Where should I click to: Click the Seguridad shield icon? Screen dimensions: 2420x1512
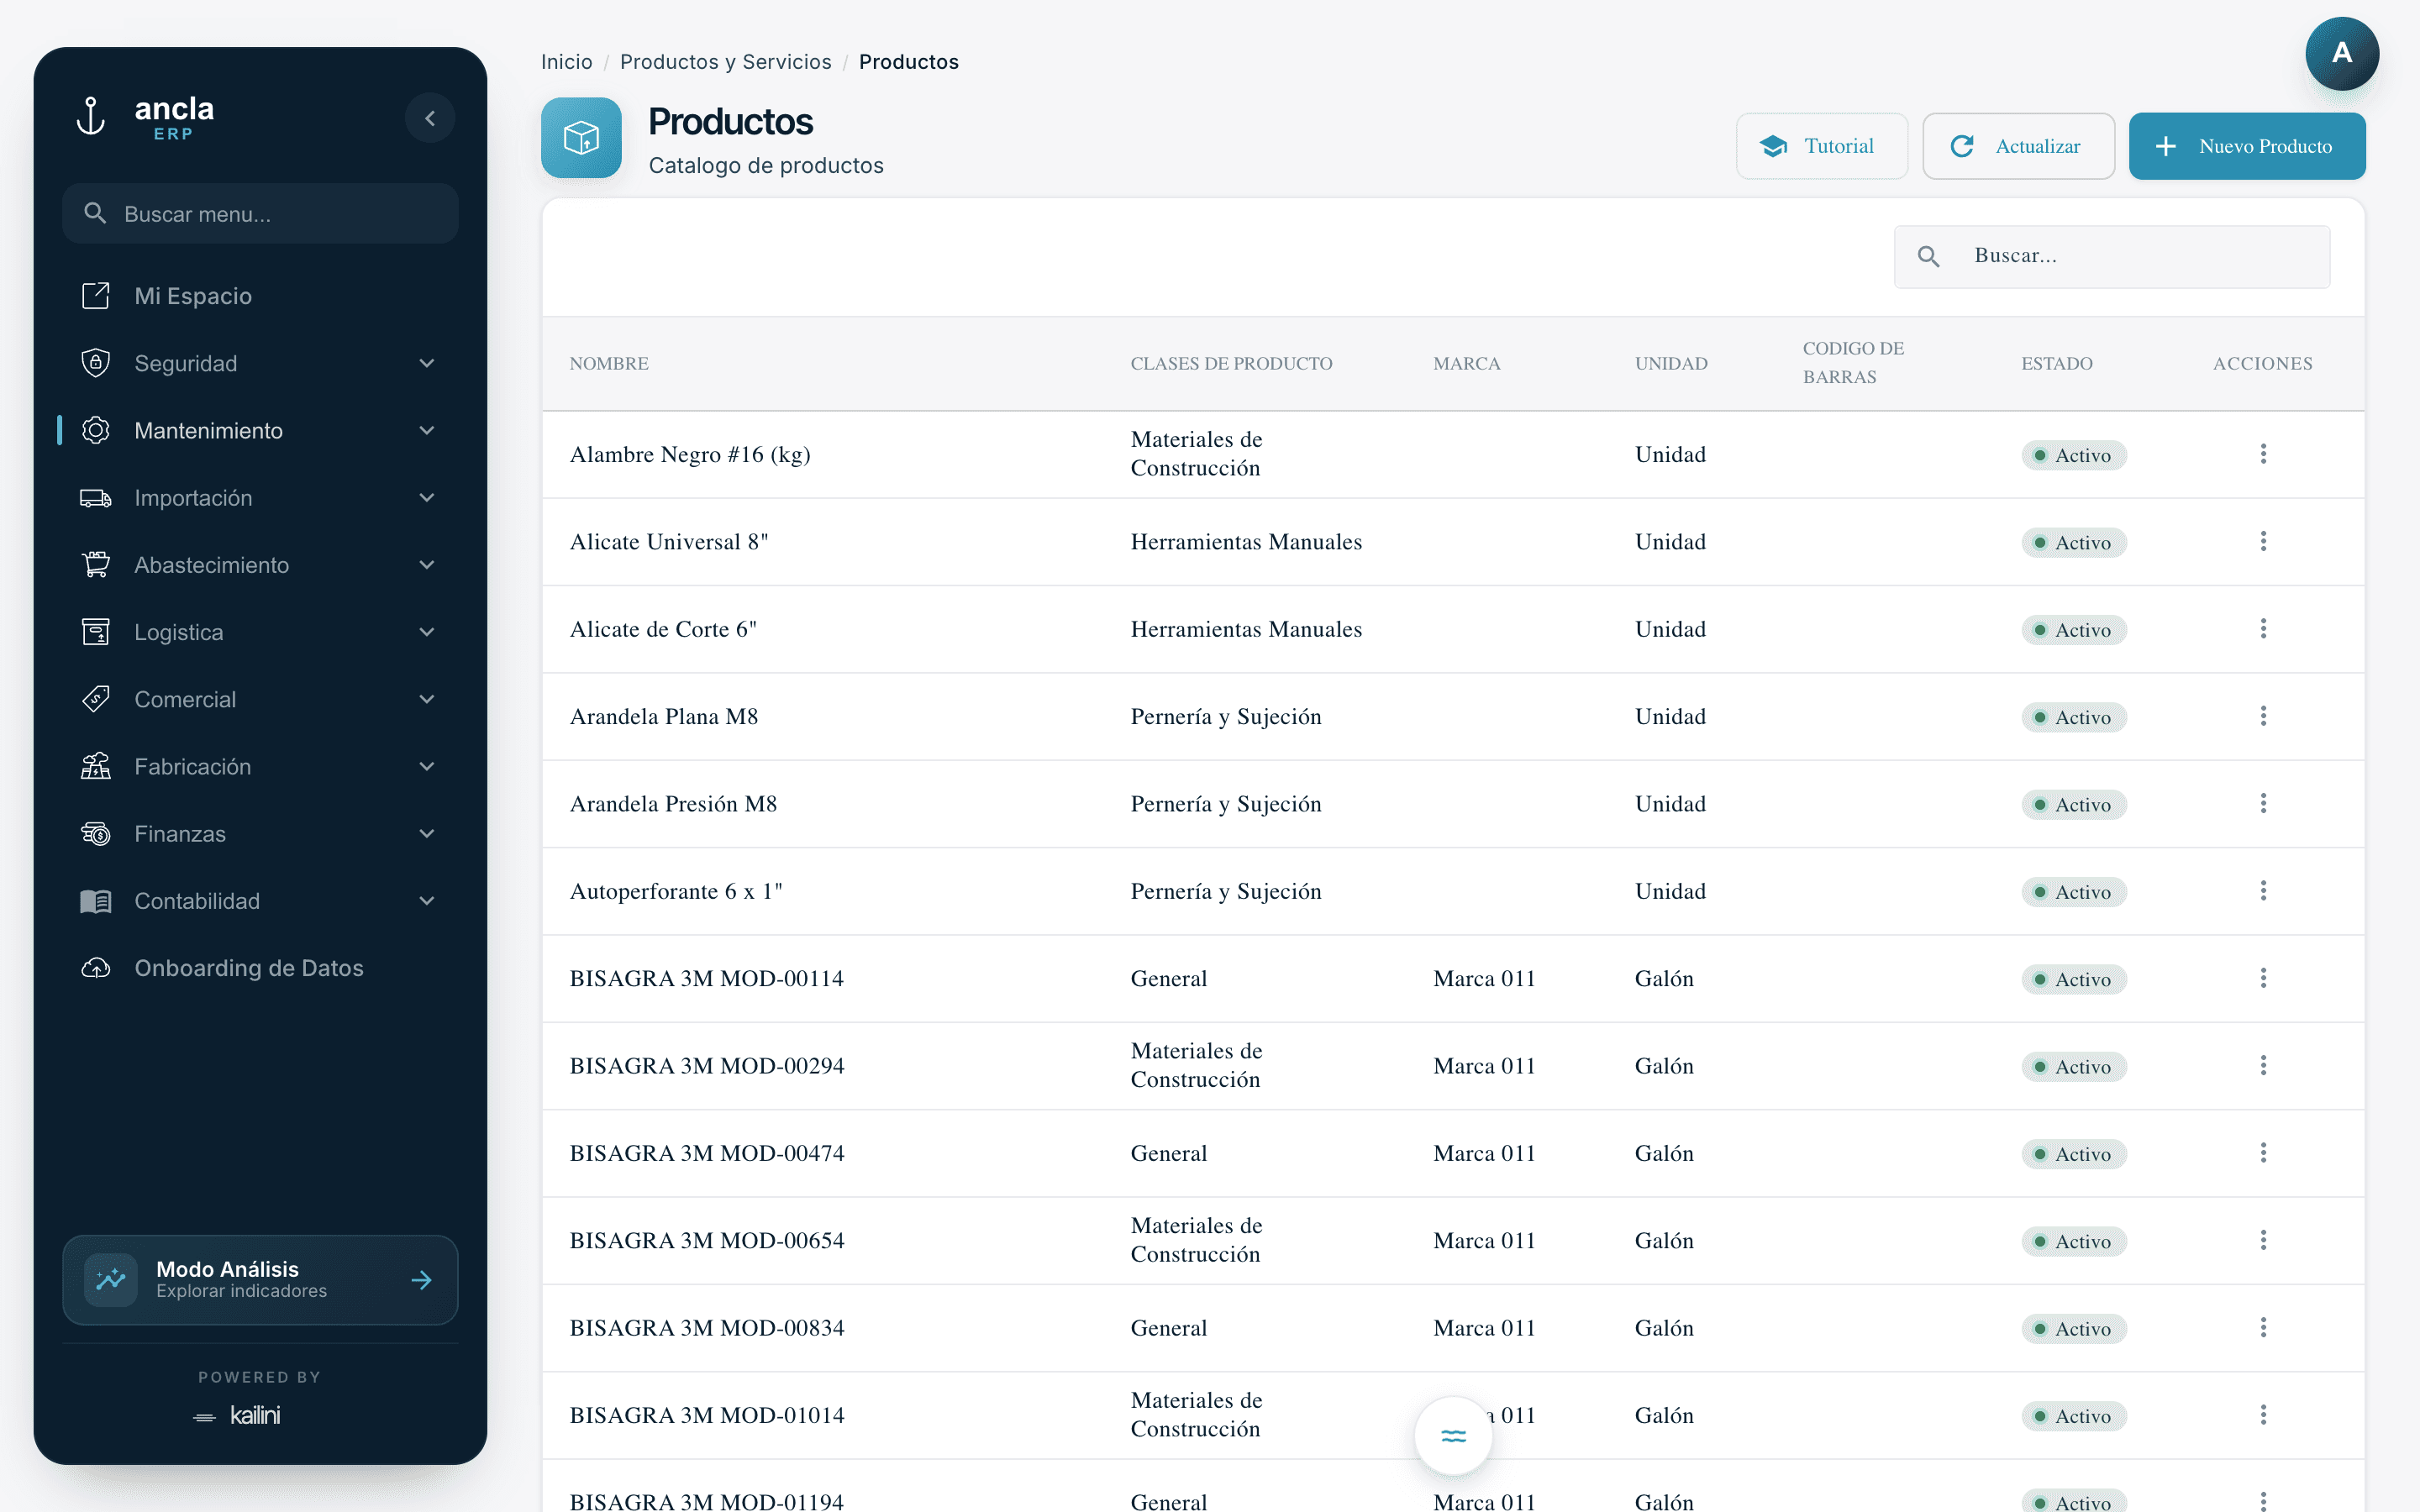point(95,363)
